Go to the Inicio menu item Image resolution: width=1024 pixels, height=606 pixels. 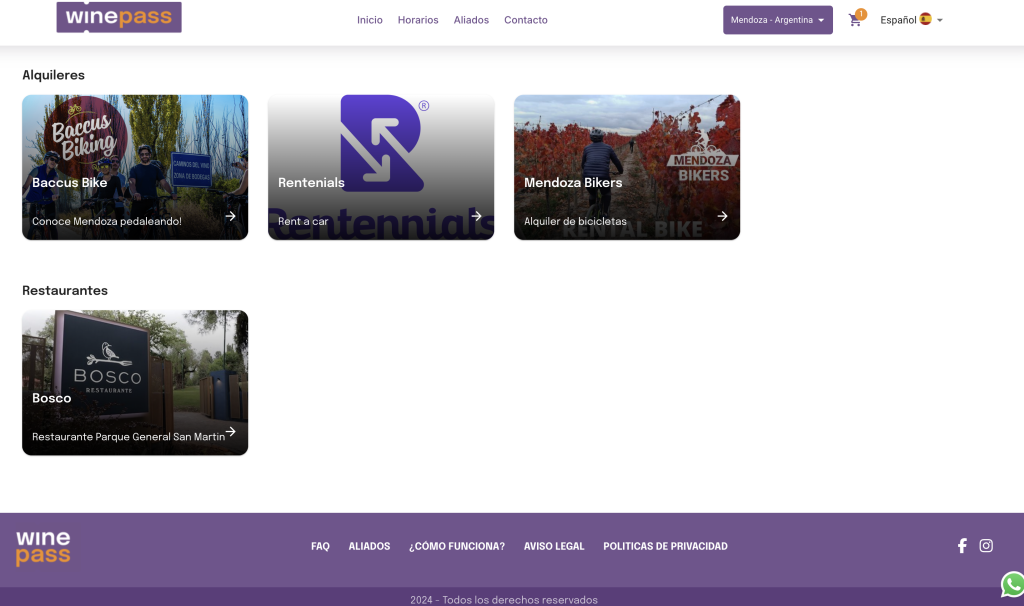370,20
